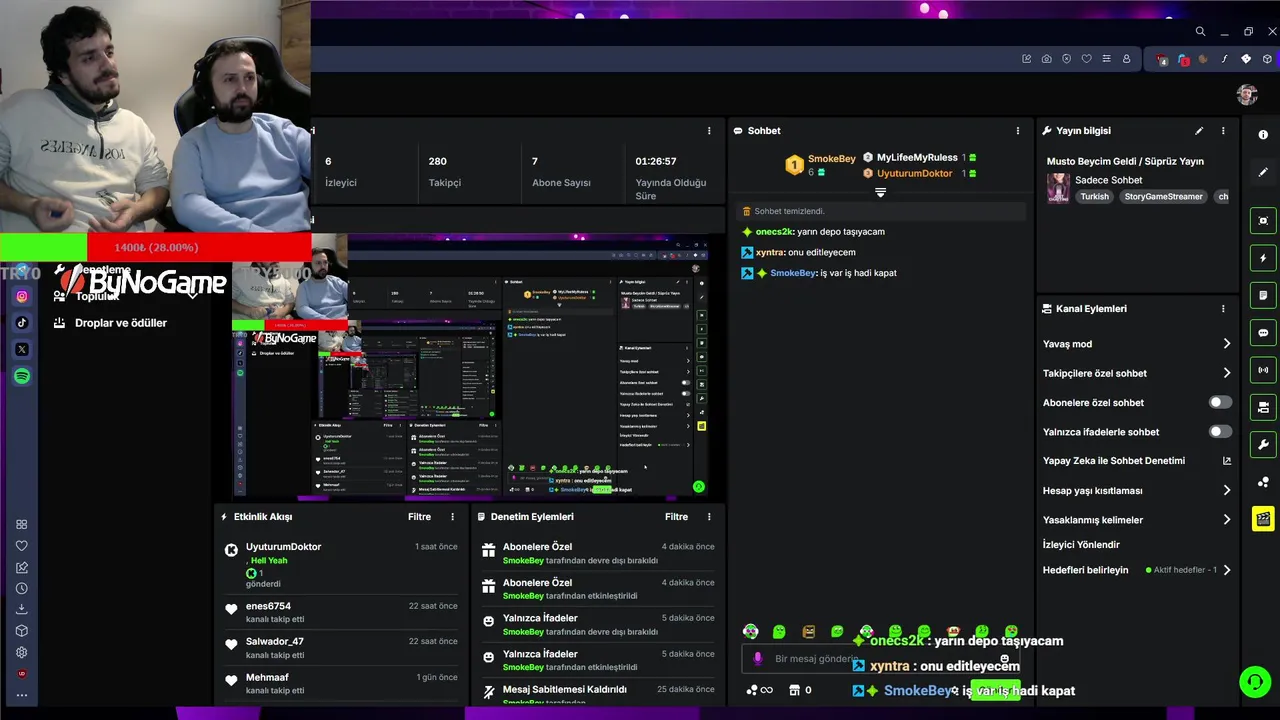Expand Hedefleri belirleyin goals
Image resolution: width=1280 pixels, height=720 pixels.
(x=1137, y=570)
